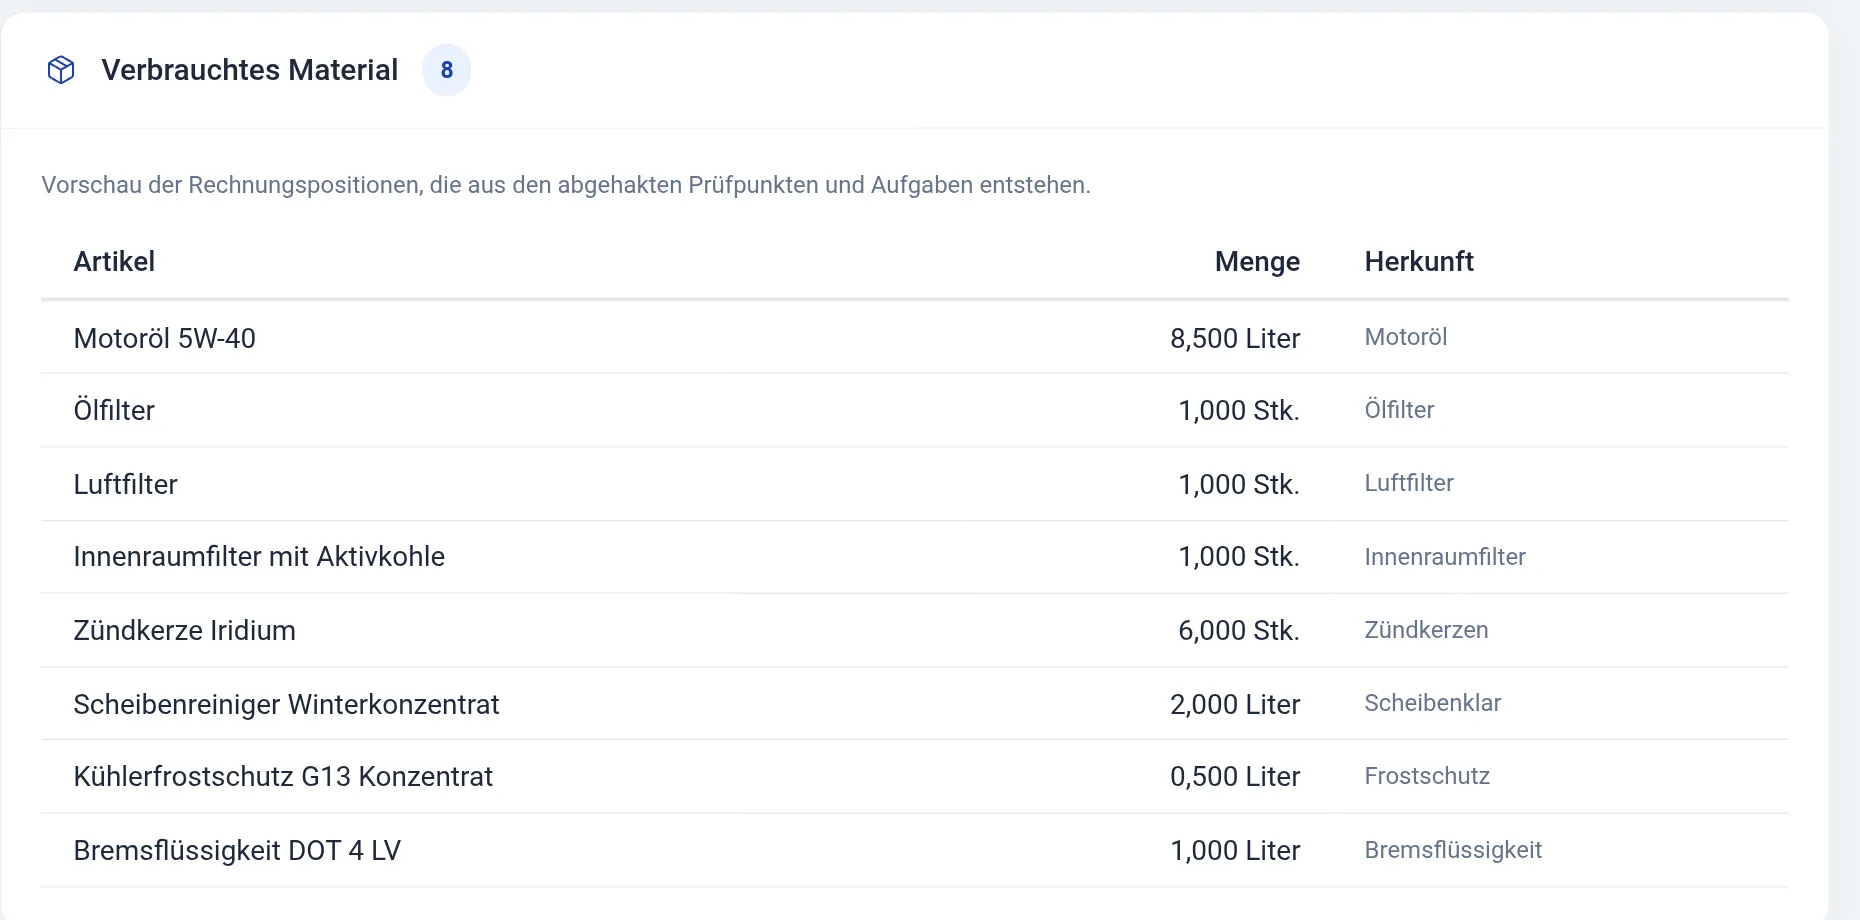
Task: Click the Herkunft value Bremsflüssigkeit
Action: 1453,850
